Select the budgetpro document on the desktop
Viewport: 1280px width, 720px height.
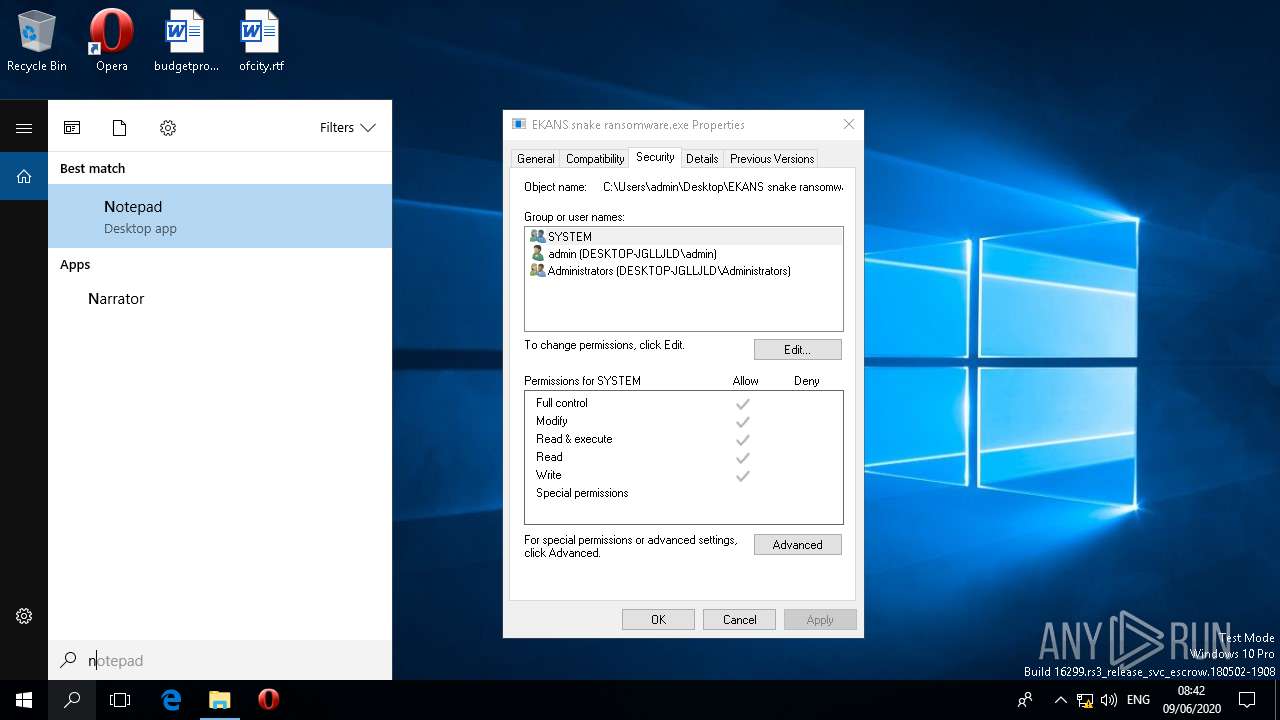click(186, 41)
